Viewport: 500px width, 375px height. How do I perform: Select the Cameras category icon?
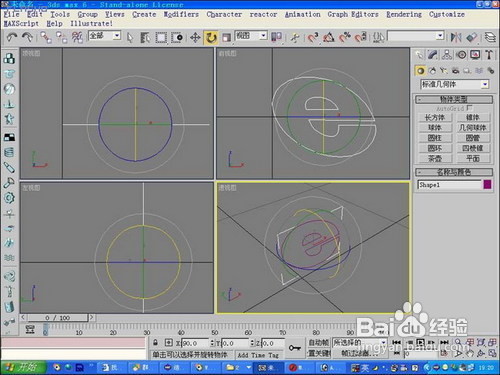455,71
